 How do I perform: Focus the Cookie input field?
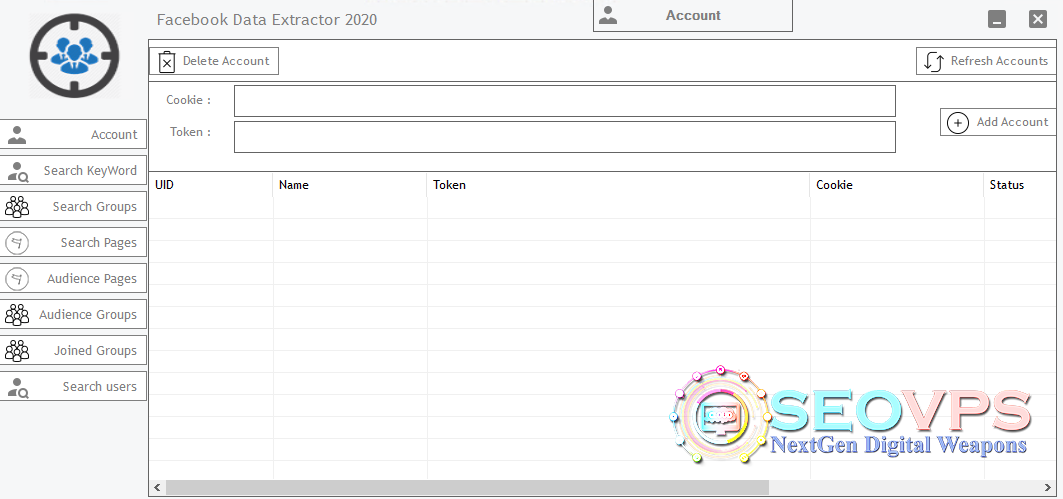565,101
